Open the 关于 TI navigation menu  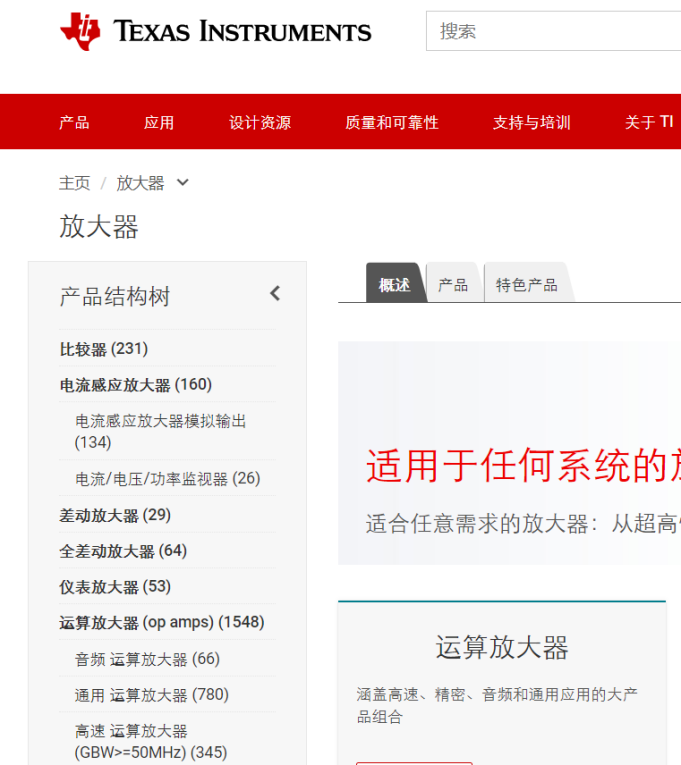click(649, 122)
